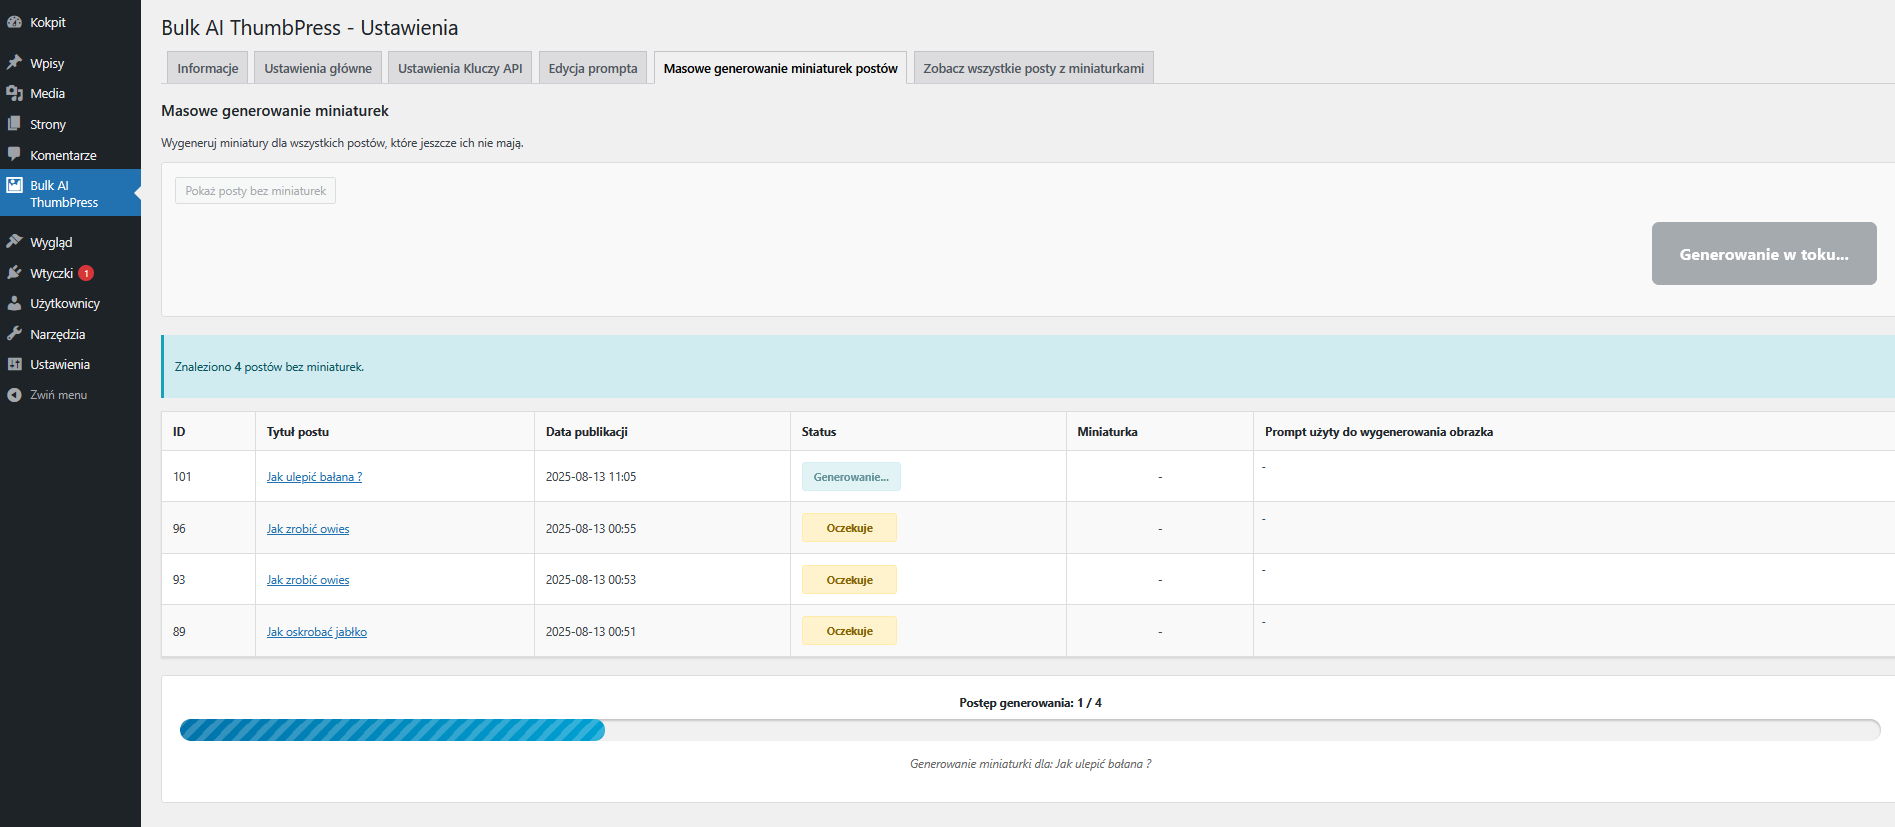Image resolution: width=1895 pixels, height=827 pixels.
Task: Collapse the sidebar with Zwiń menu
Action: (58, 395)
